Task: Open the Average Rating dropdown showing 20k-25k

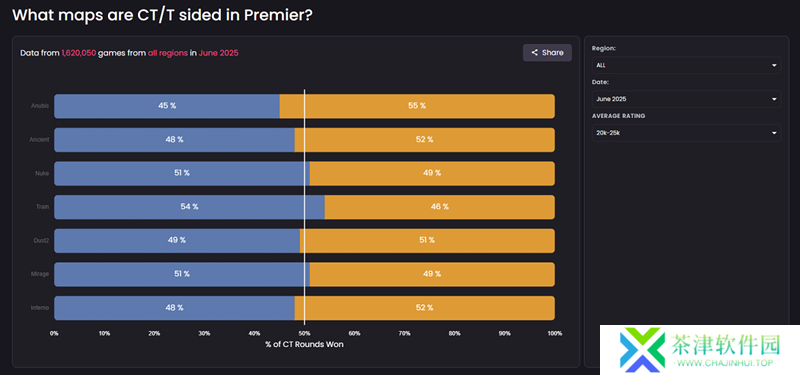Action: 686,133
